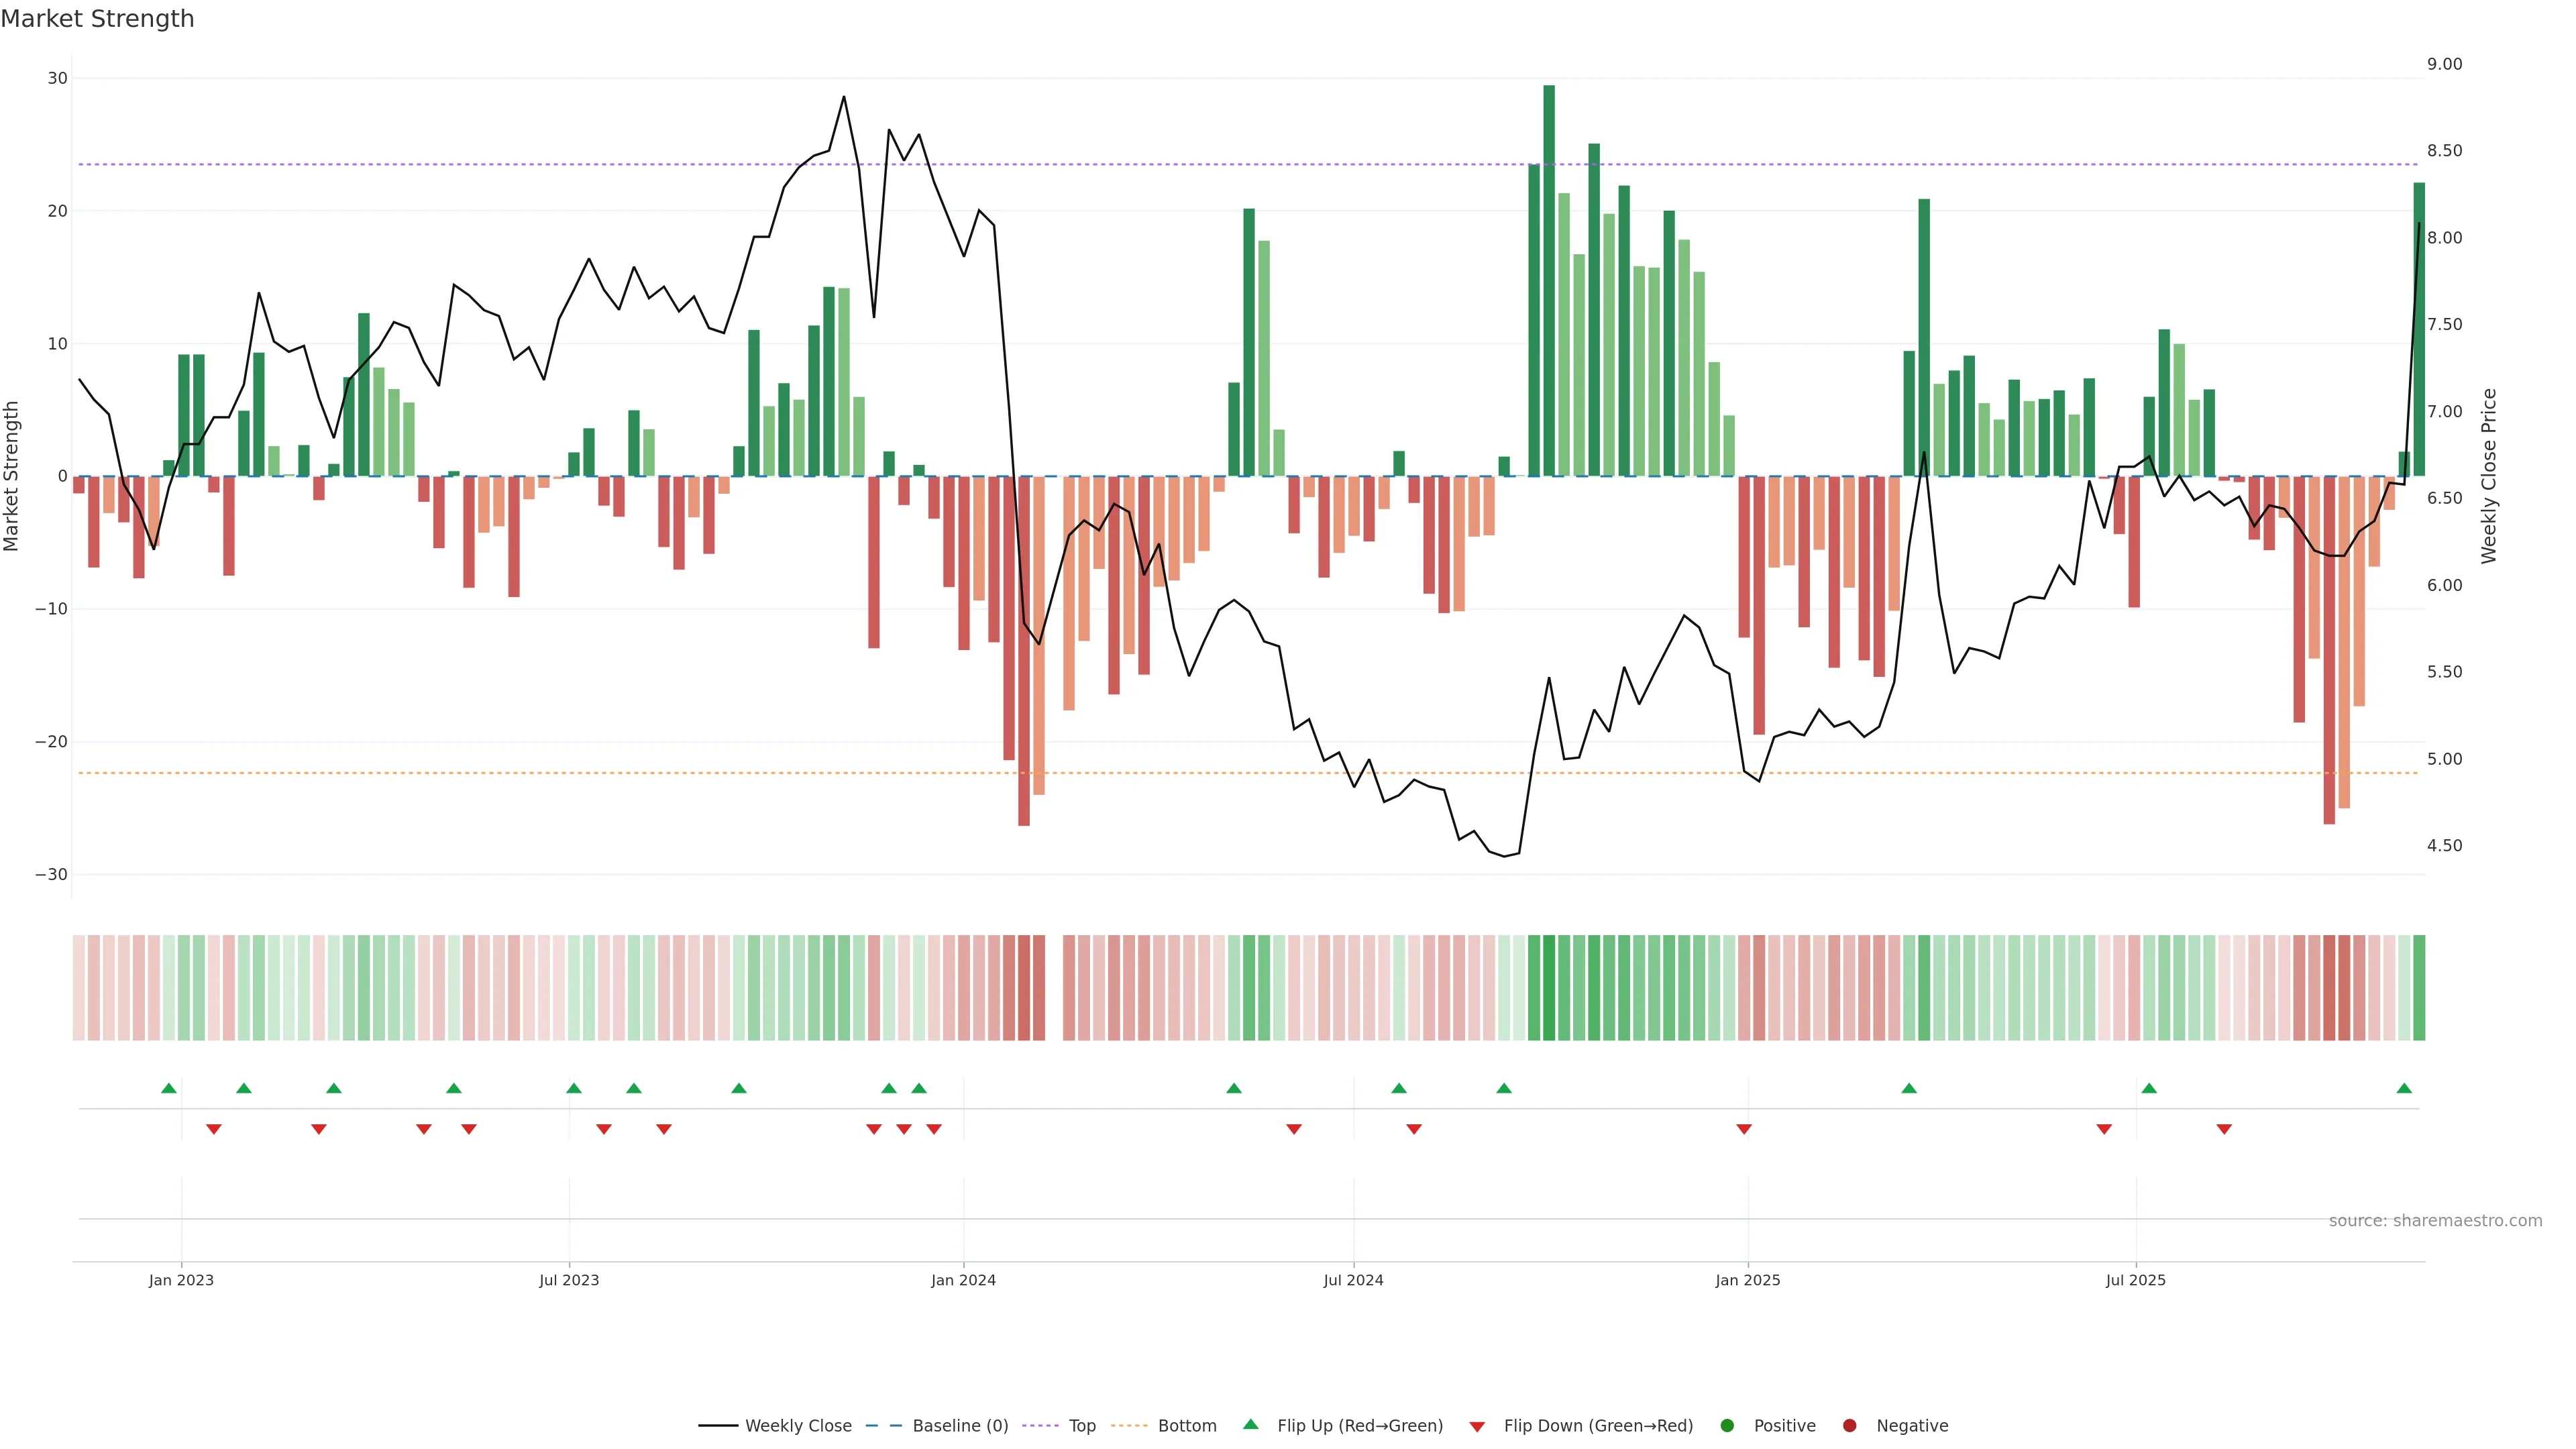Click the first green flip-up triangle marker
The image size is (2576, 1449).
point(169,1088)
